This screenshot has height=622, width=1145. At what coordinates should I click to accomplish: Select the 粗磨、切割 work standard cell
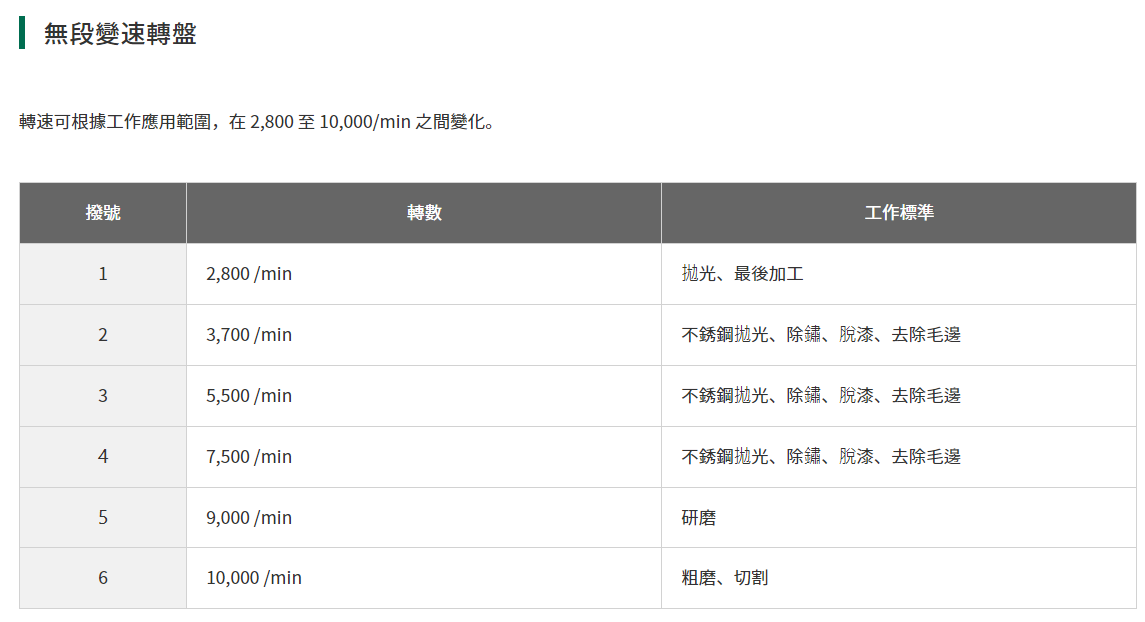pyautogui.click(x=725, y=578)
